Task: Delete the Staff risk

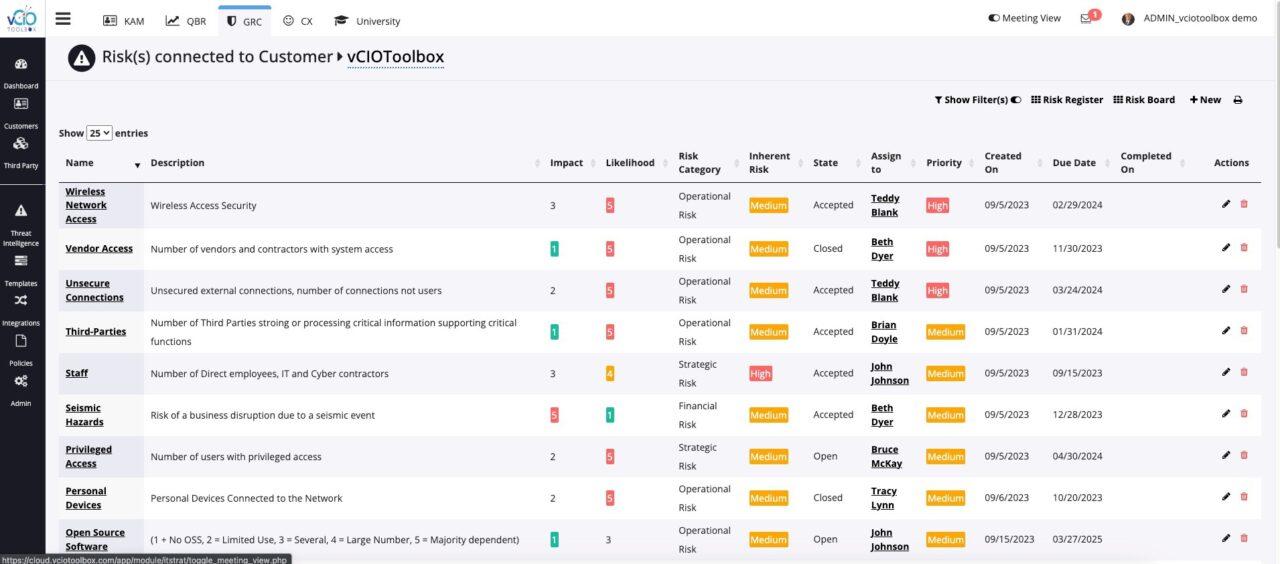Action: tap(1244, 372)
